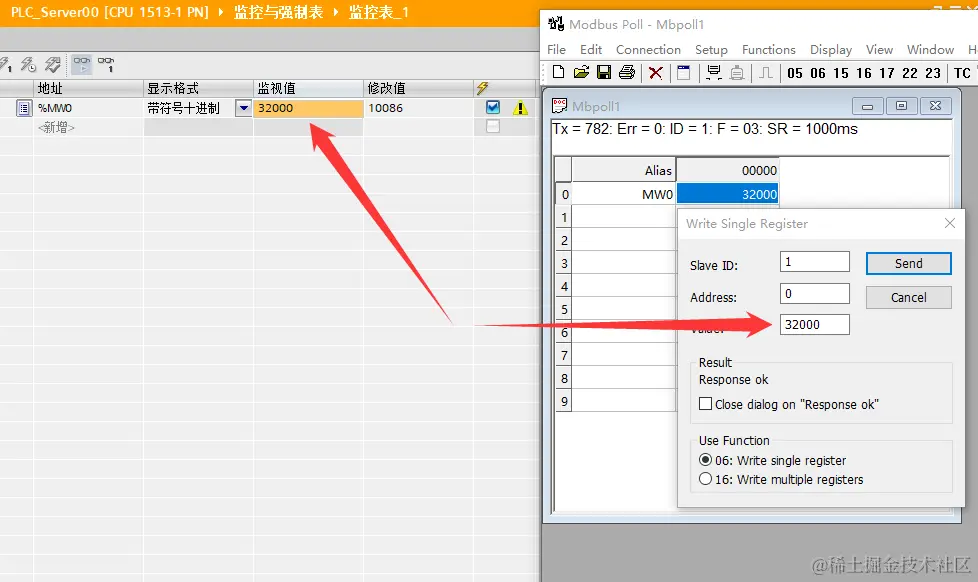Click the Modbus Poll application icon
The height and width of the screenshot is (582, 978).
[x=556, y=24]
